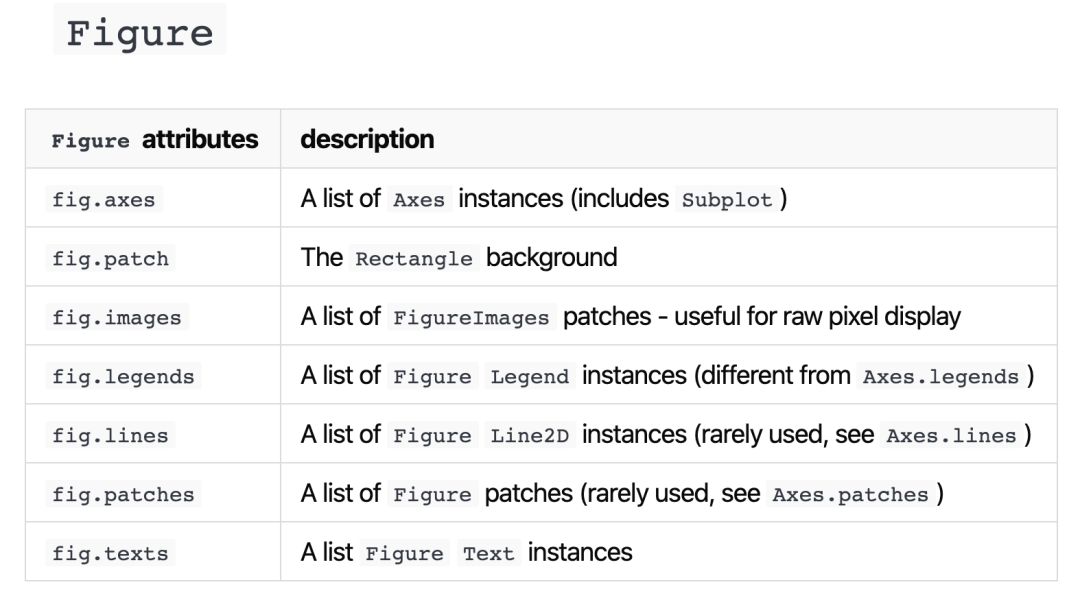Select fig.lines in the attributes column
The image size is (1080, 591).
point(110,435)
